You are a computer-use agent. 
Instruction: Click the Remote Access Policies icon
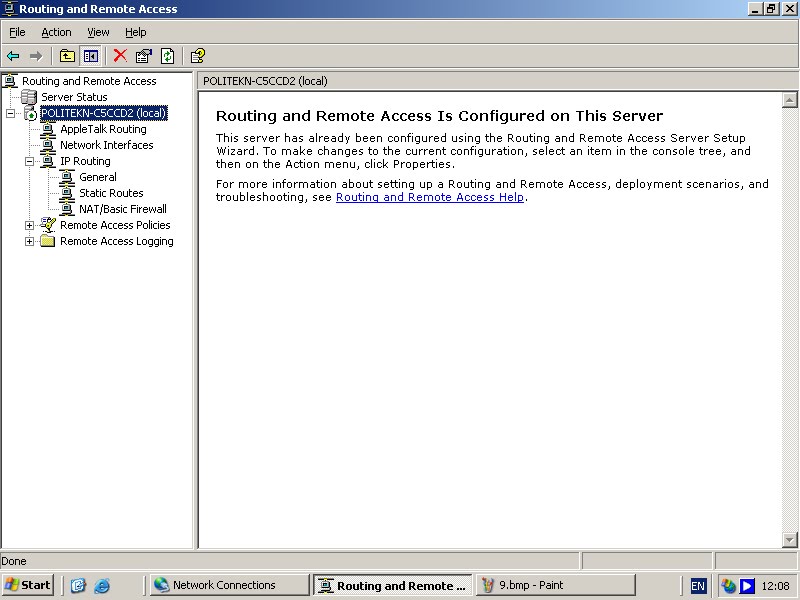coord(47,225)
